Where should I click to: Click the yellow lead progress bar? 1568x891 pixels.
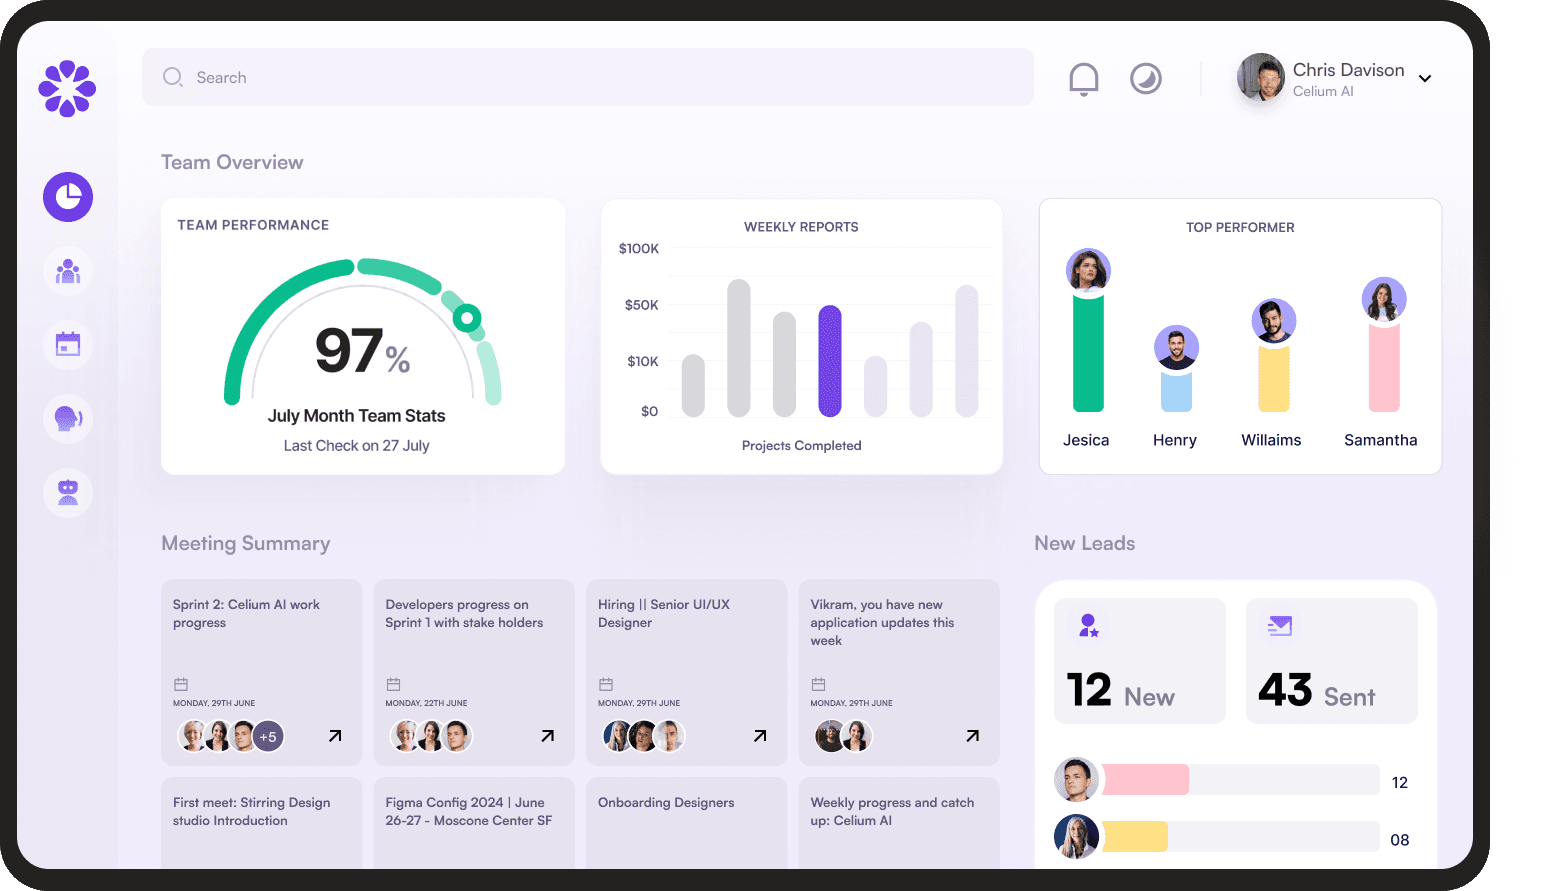click(1135, 836)
